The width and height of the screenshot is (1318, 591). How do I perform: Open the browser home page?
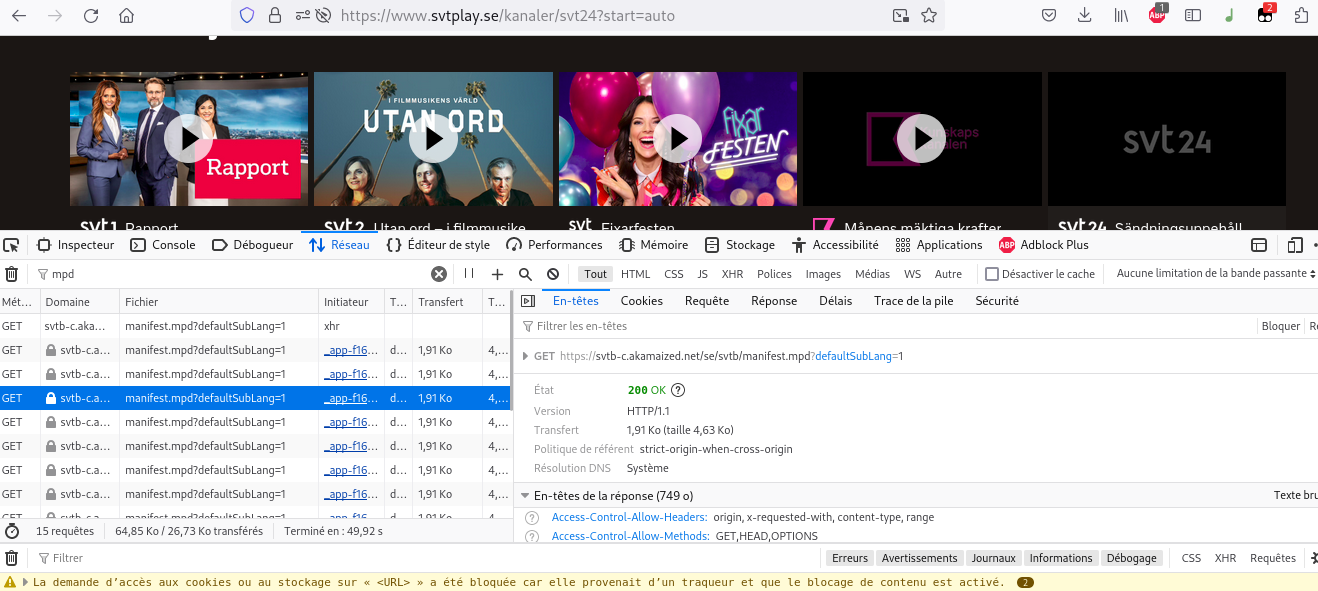coord(126,16)
